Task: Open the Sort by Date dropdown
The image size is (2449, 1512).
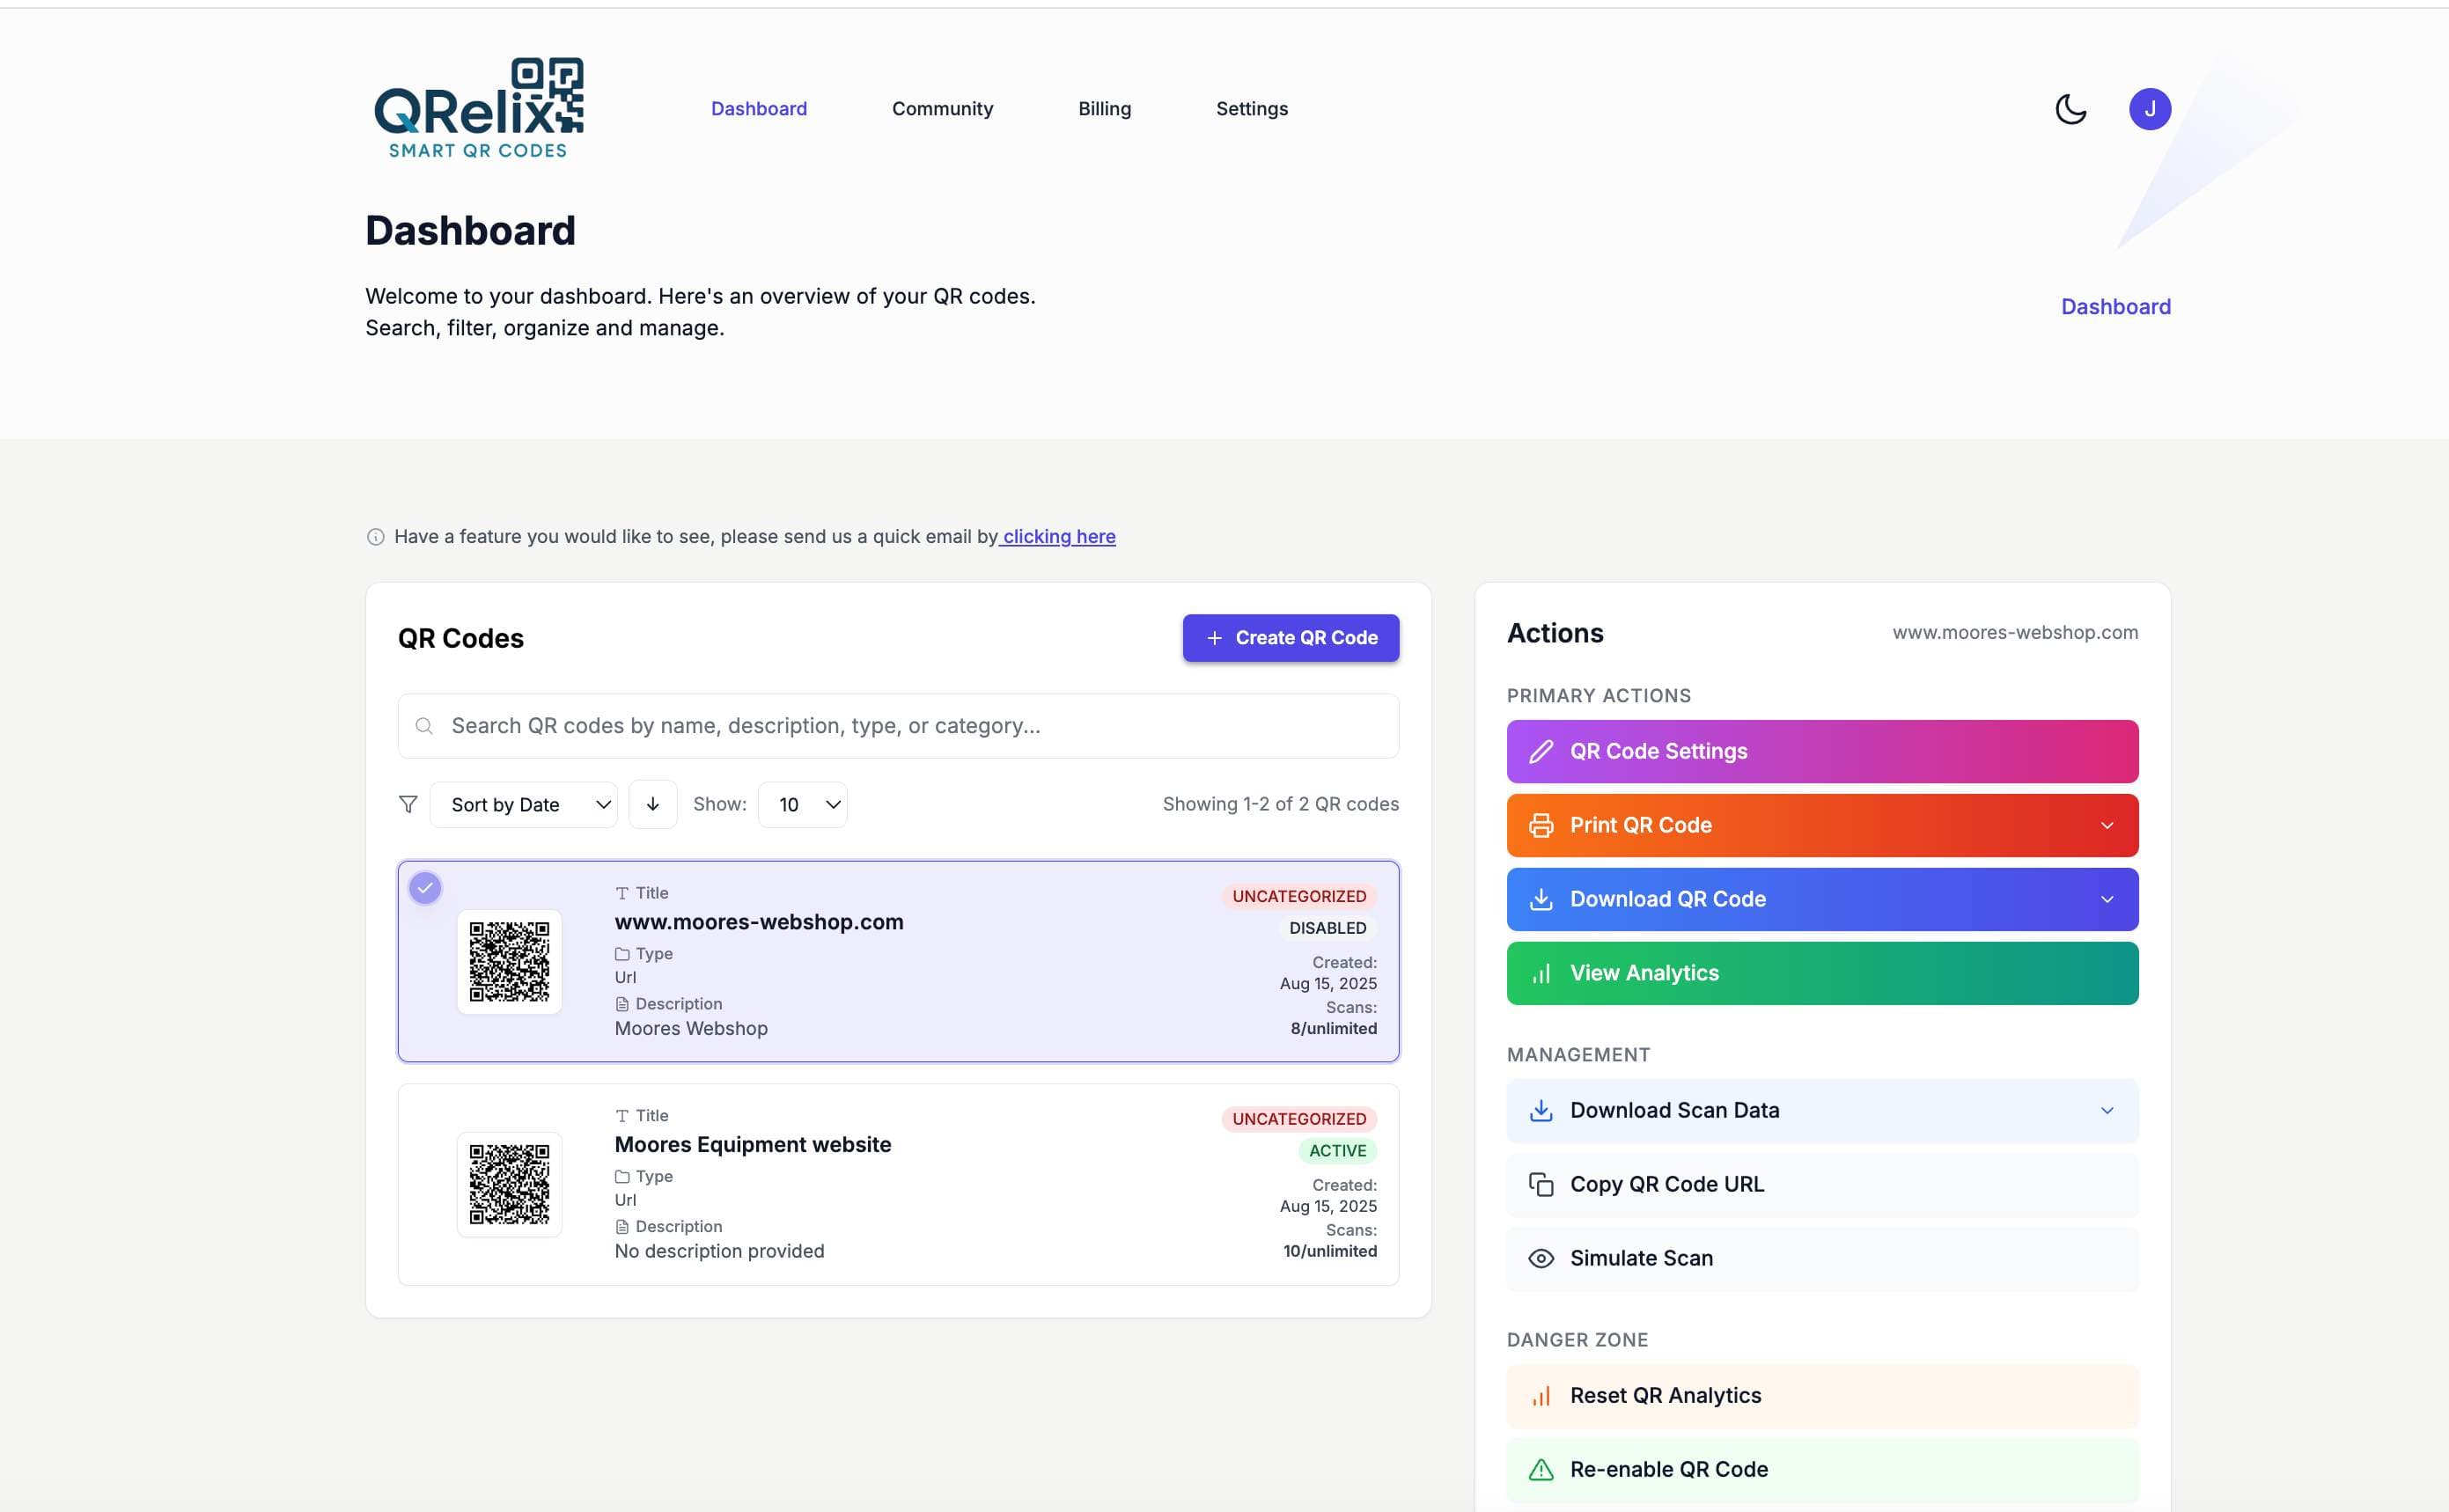Action: click(523, 804)
